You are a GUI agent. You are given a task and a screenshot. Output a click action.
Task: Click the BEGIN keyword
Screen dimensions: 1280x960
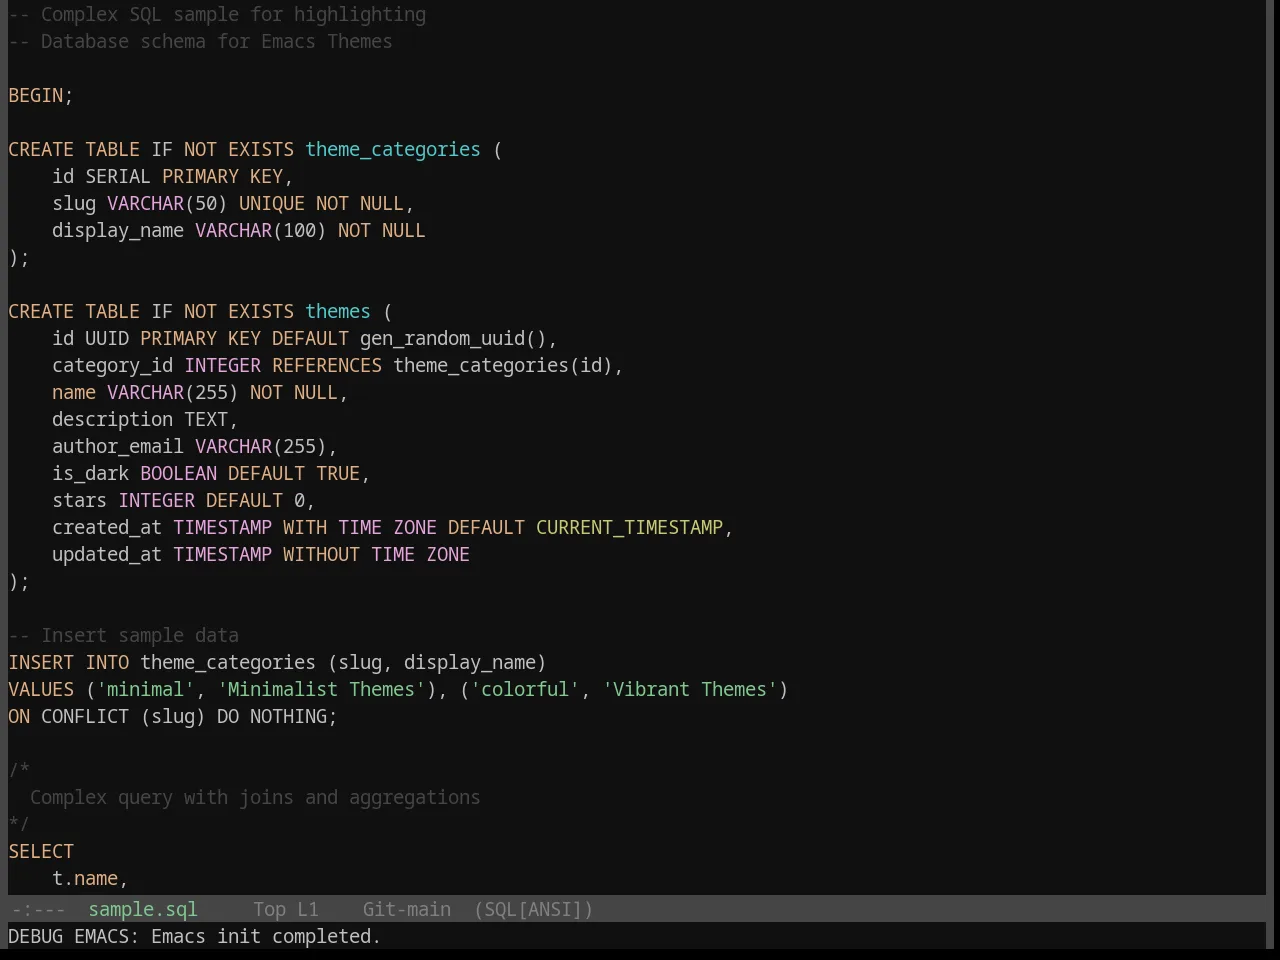(36, 95)
